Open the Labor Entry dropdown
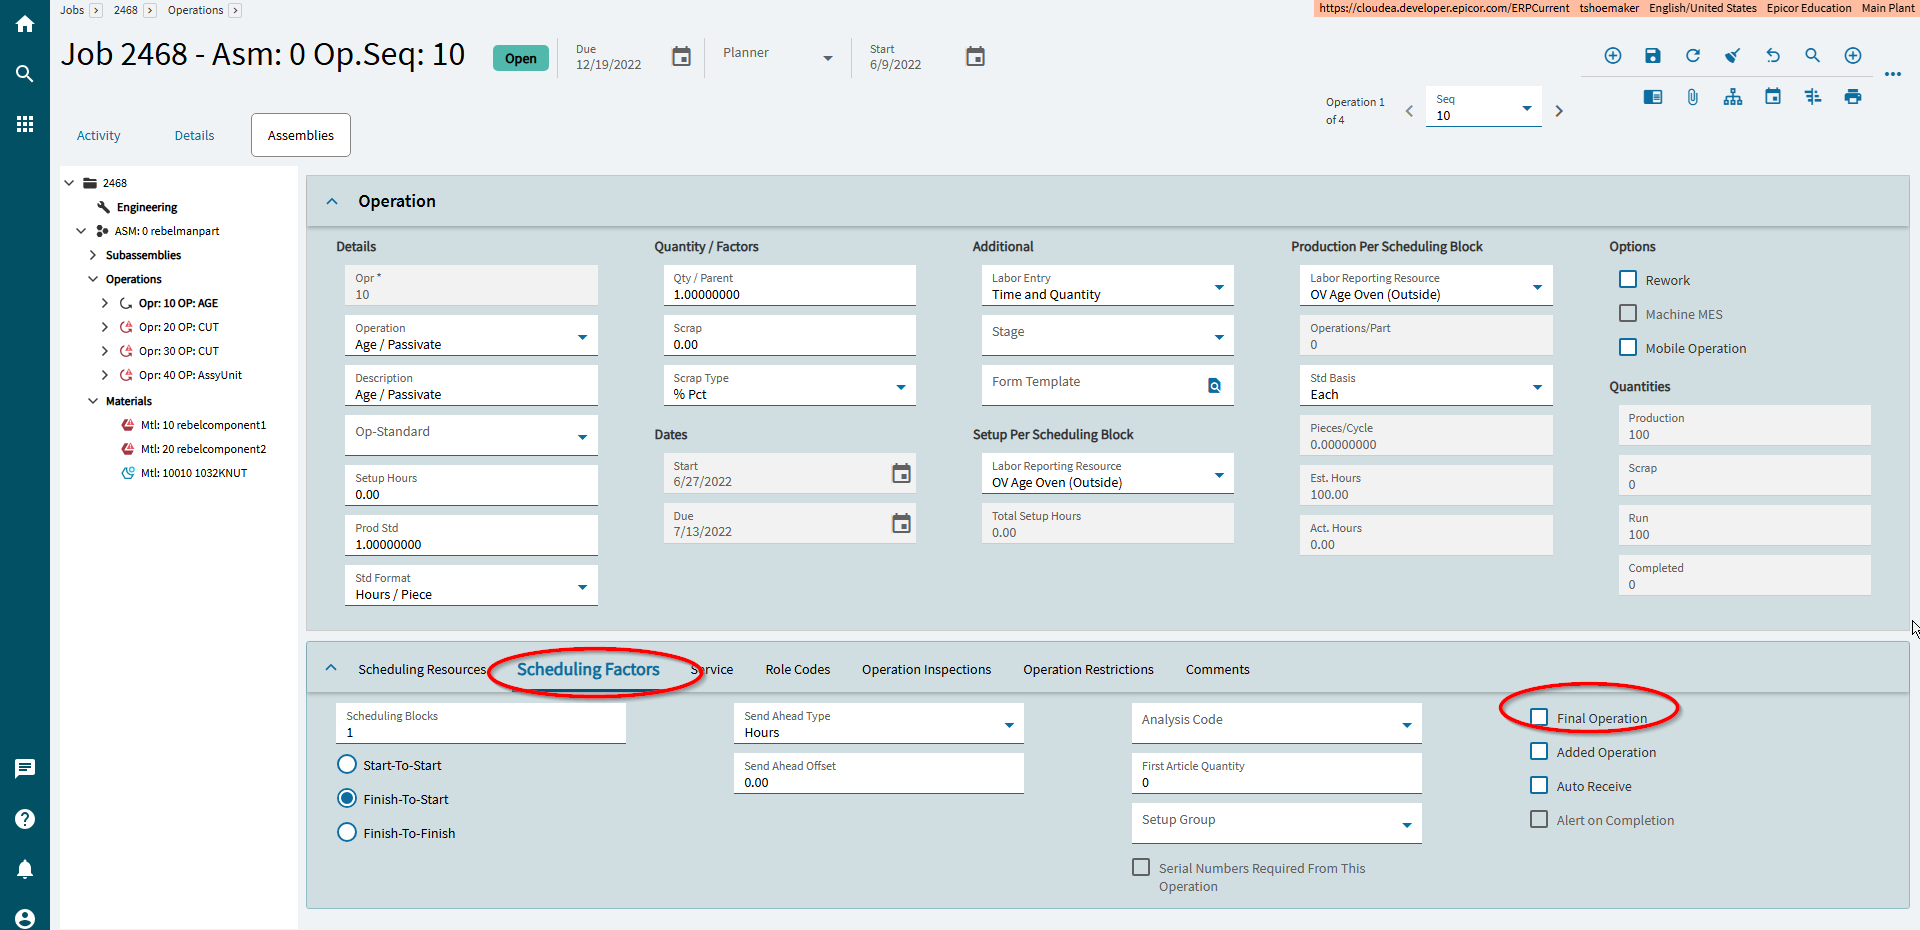The image size is (1920, 930). [1218, 287]
